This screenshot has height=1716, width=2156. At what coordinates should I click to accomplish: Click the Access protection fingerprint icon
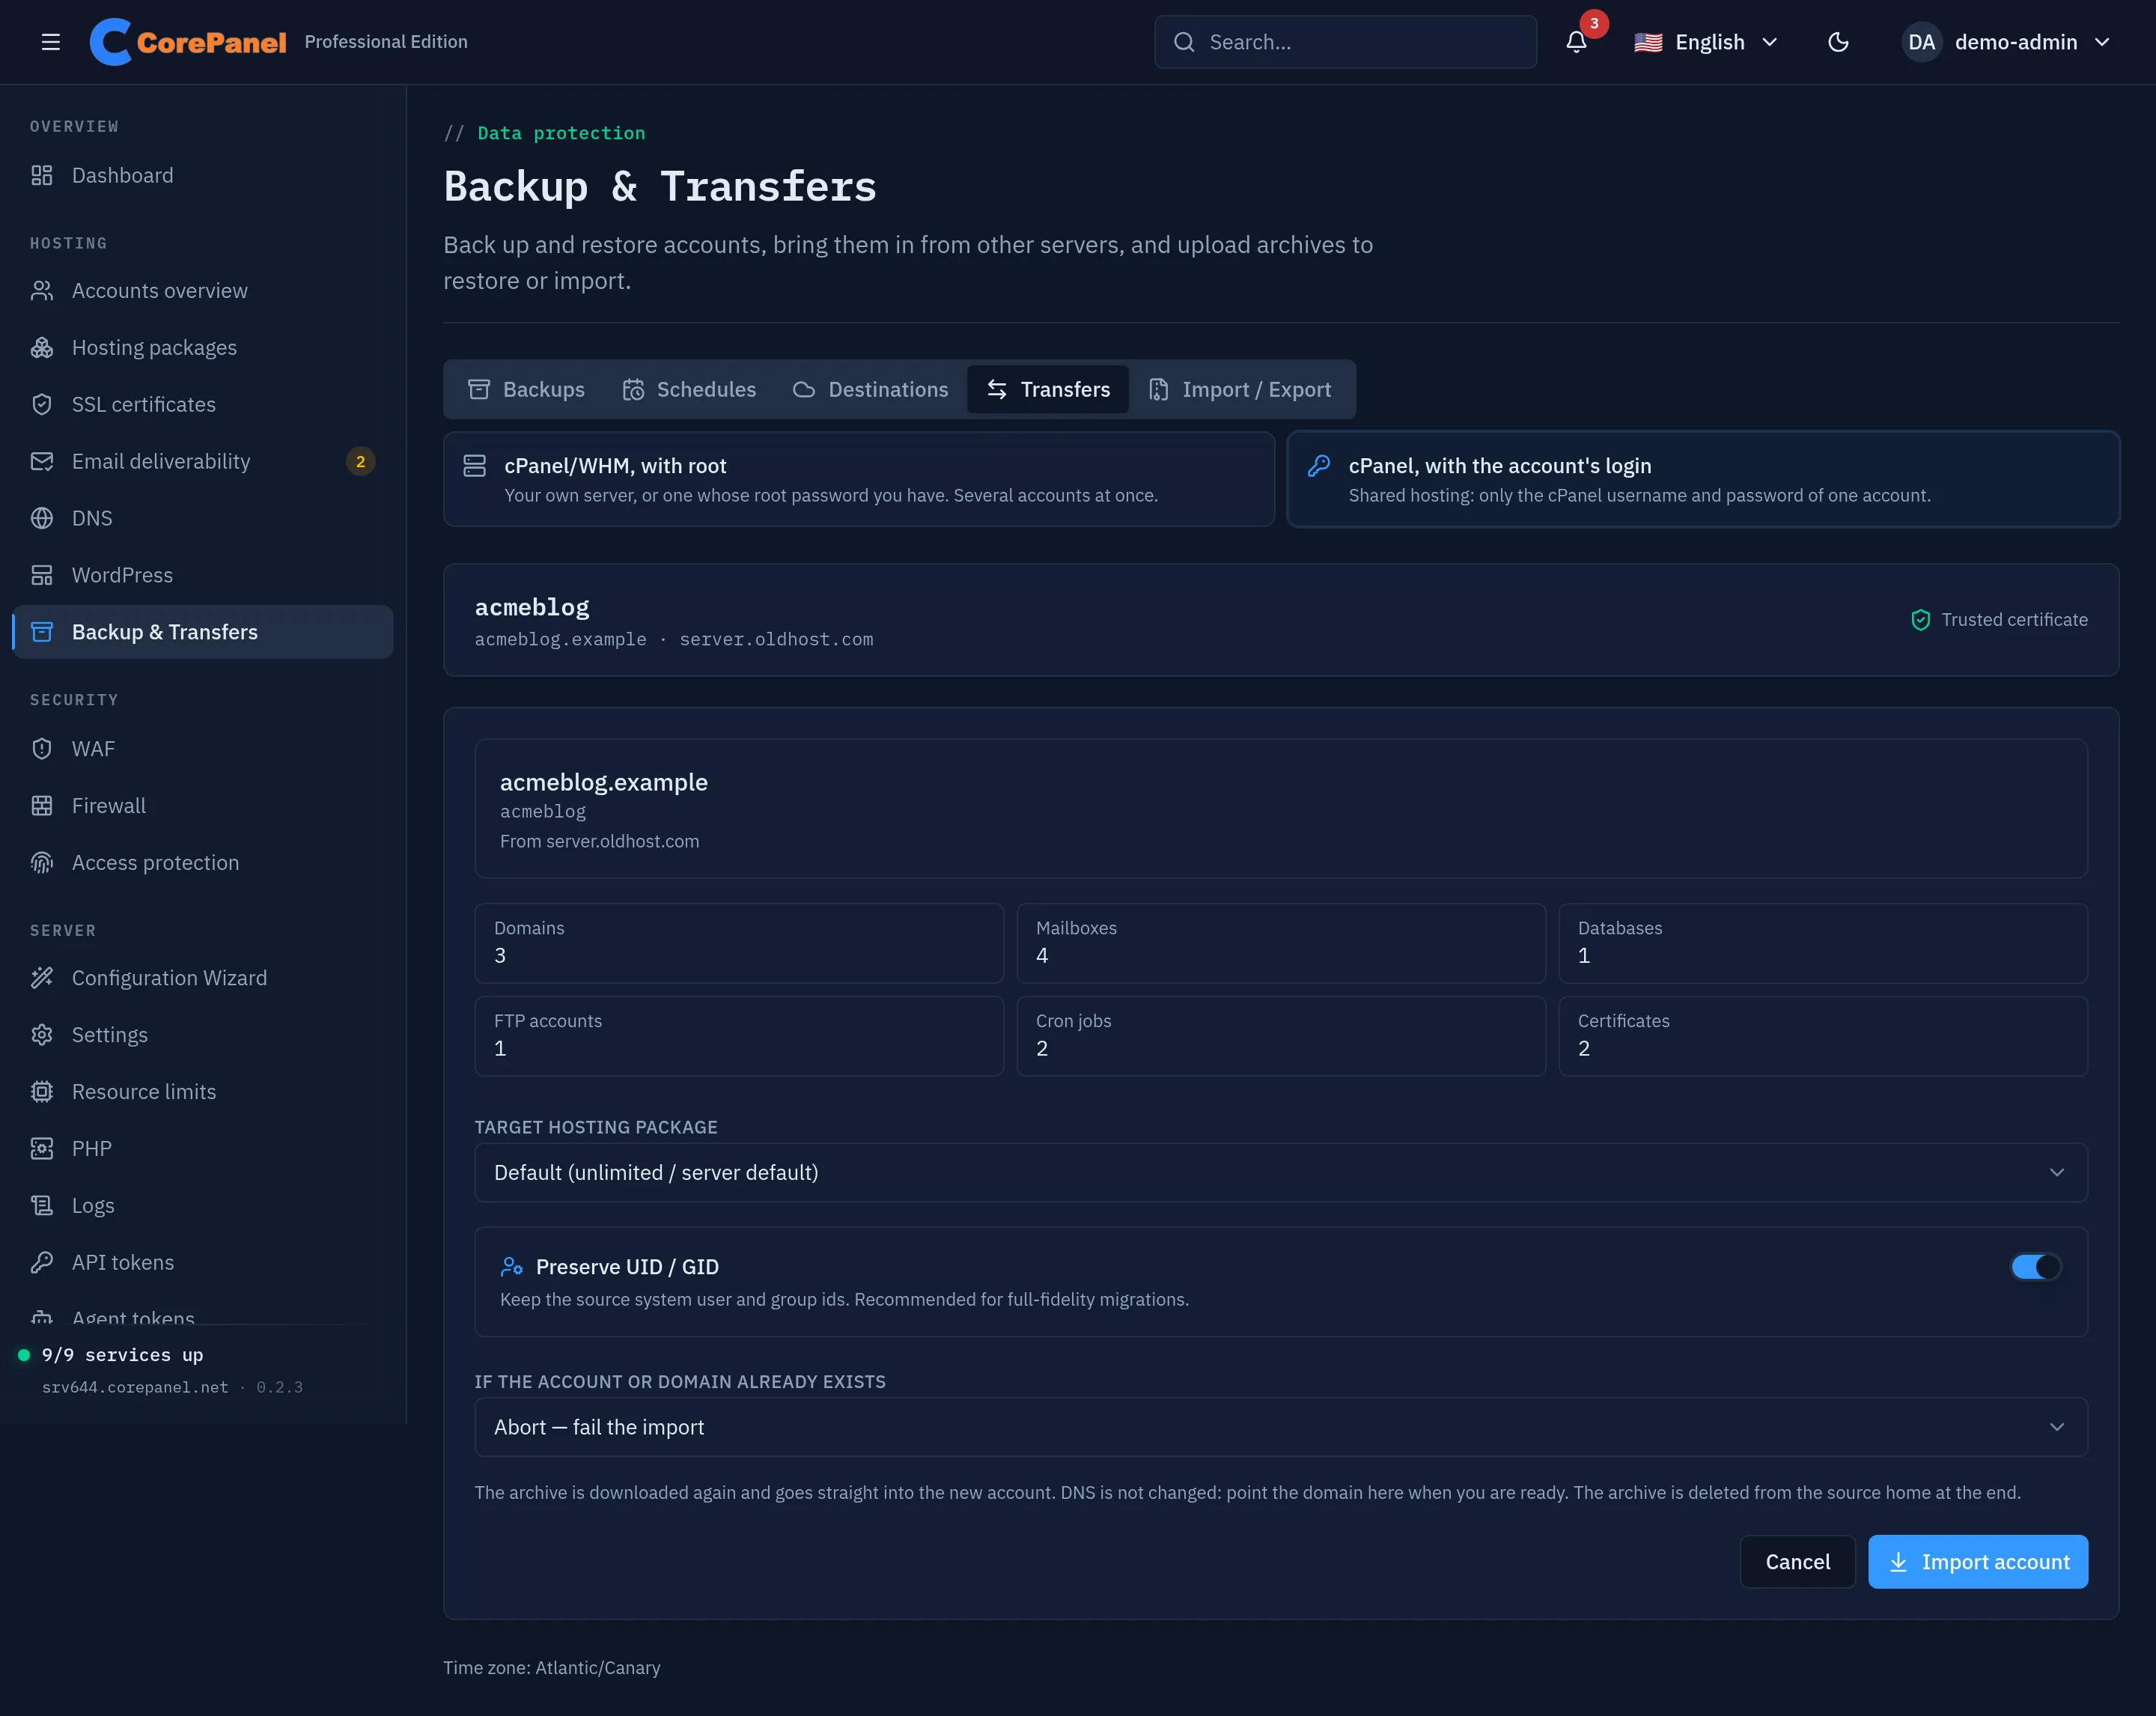click(42, 862)
